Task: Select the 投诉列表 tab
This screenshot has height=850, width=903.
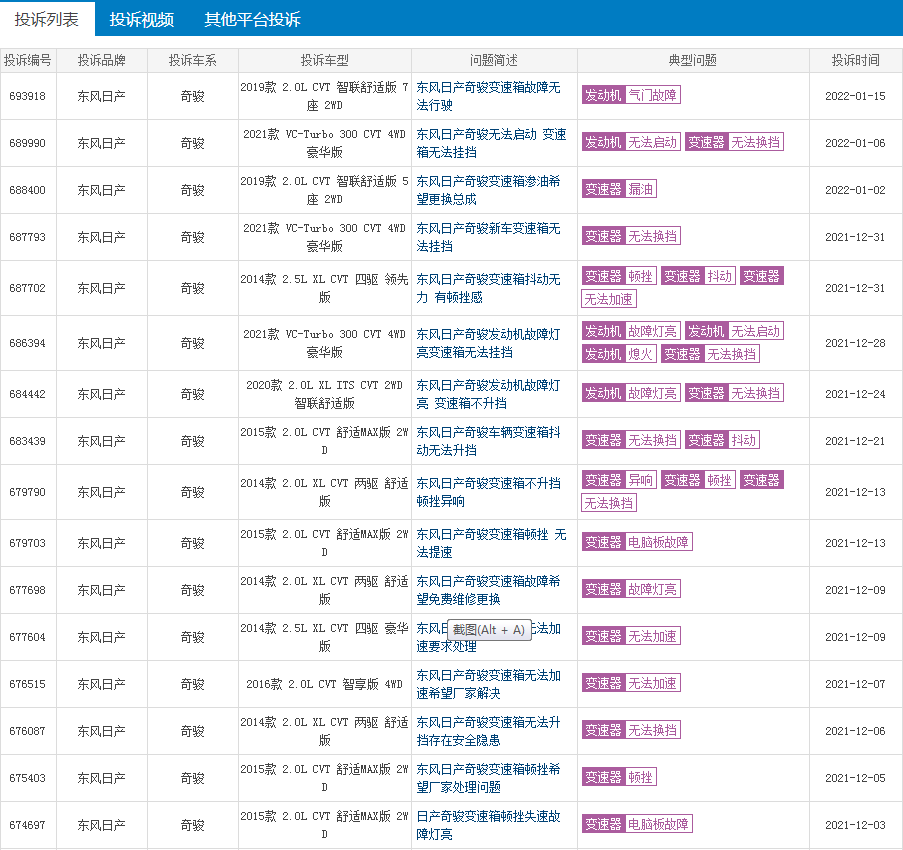Action: [x=47, y=19]
